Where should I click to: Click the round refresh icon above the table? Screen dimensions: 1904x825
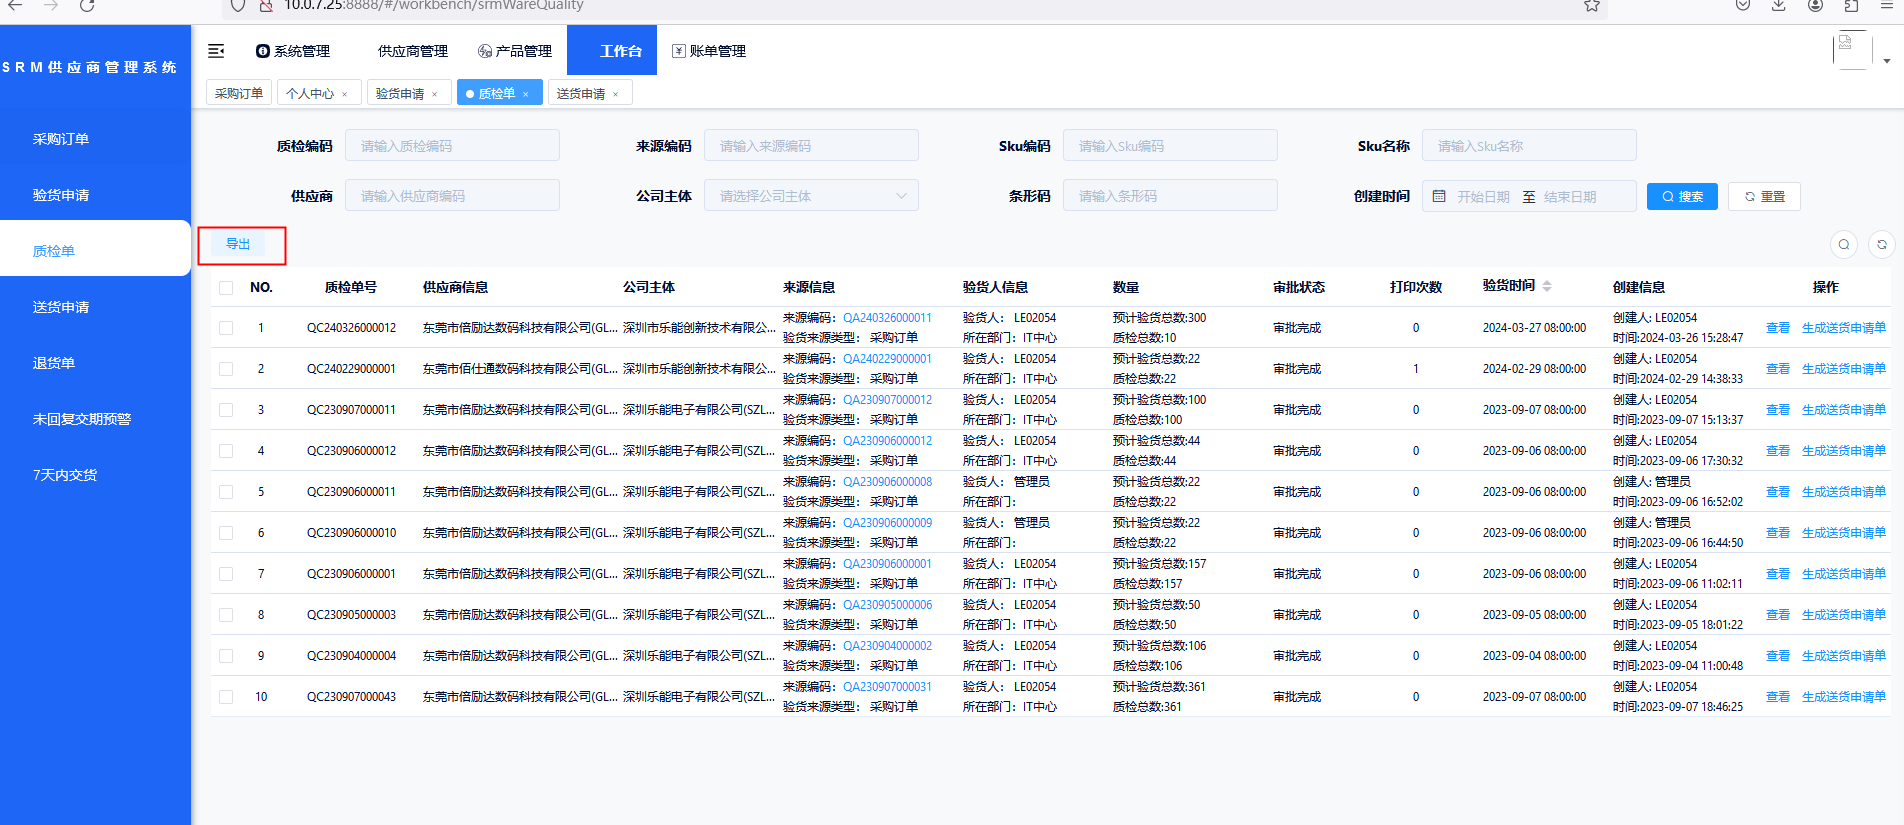(1881, 244)
